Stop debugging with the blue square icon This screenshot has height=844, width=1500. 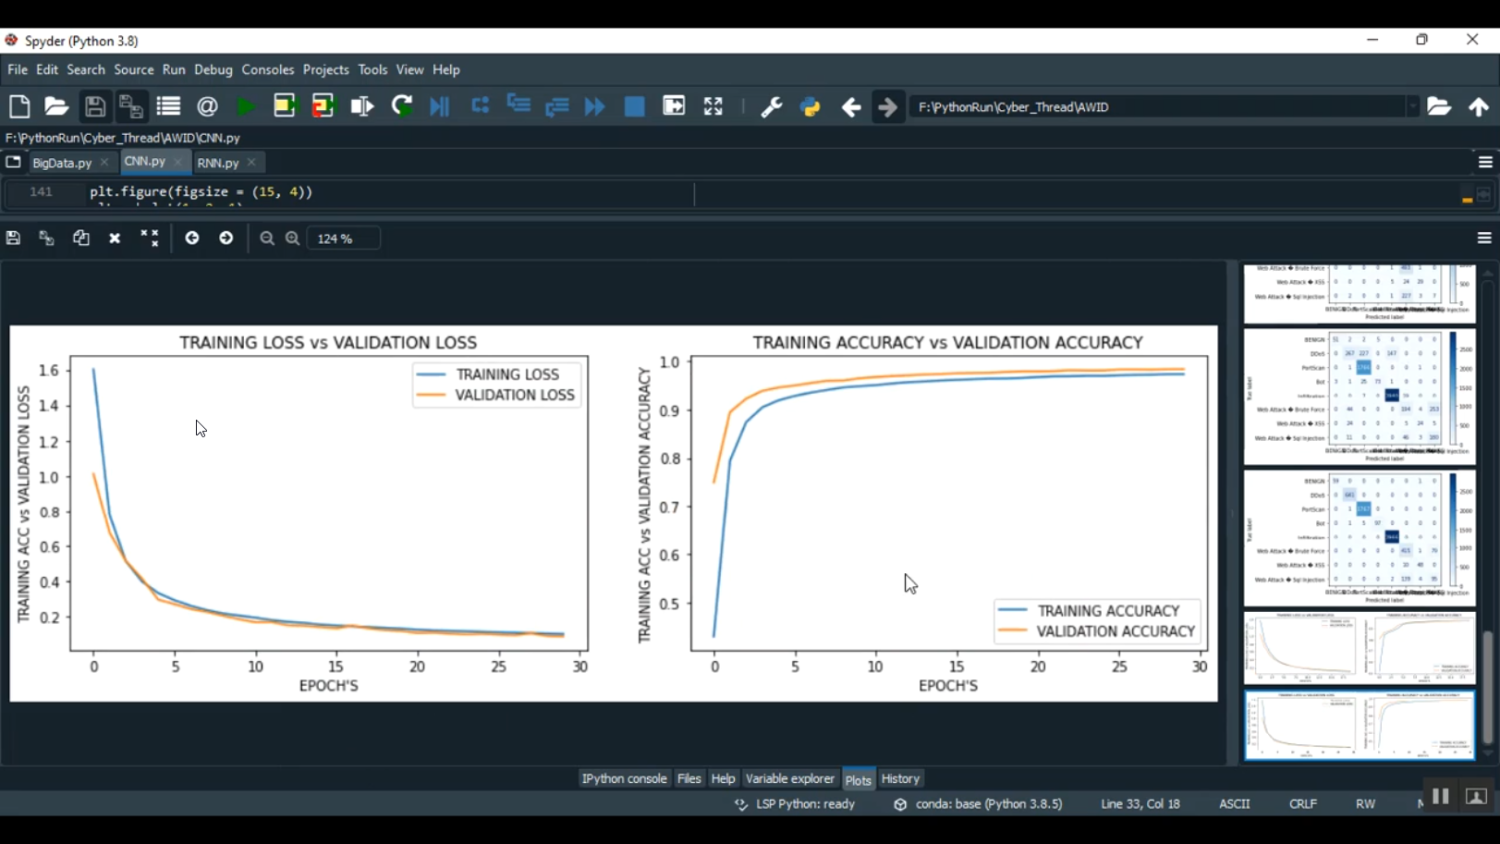tap(634, 107)
